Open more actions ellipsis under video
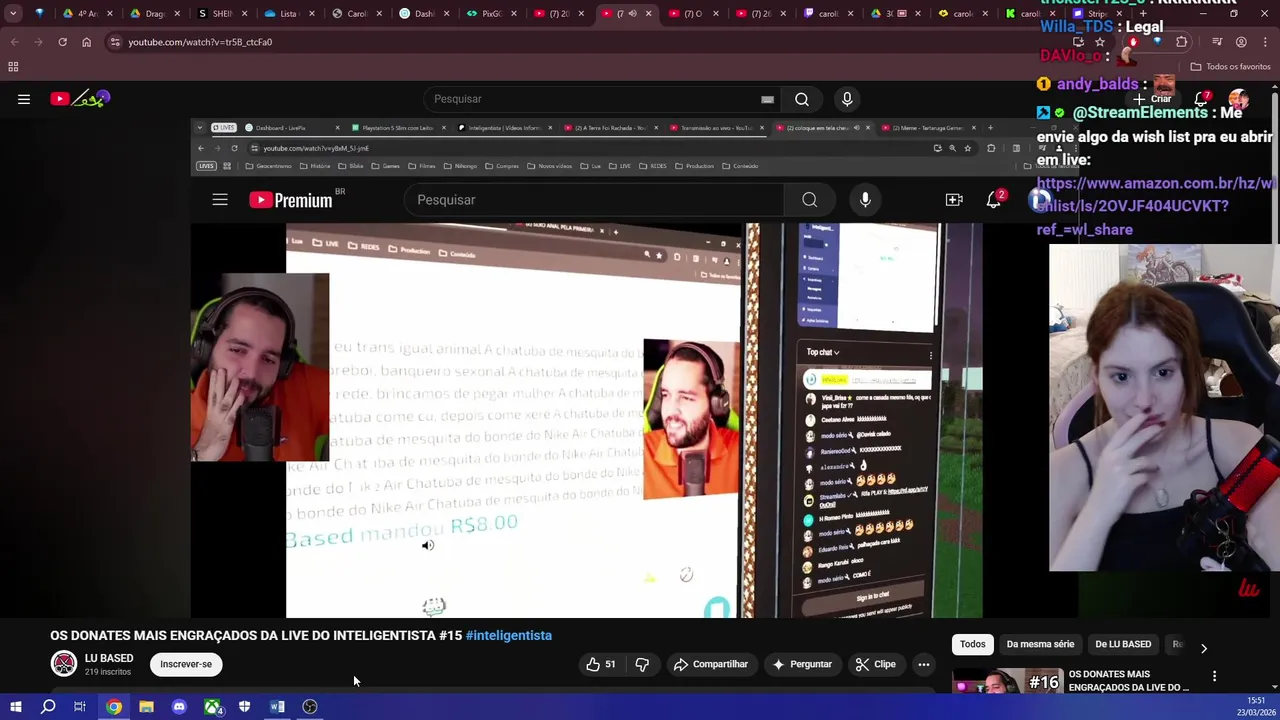Screen dimensions: 1280x720 pos(924,664)
